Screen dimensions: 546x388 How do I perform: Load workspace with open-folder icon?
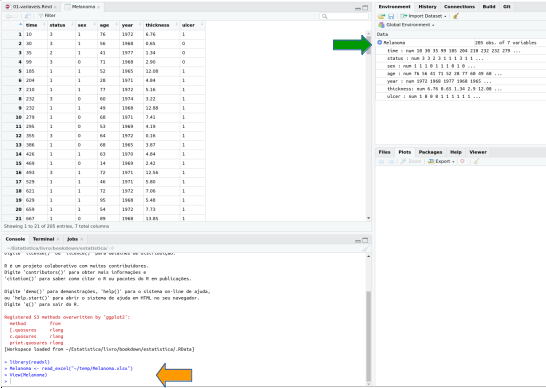382,16
